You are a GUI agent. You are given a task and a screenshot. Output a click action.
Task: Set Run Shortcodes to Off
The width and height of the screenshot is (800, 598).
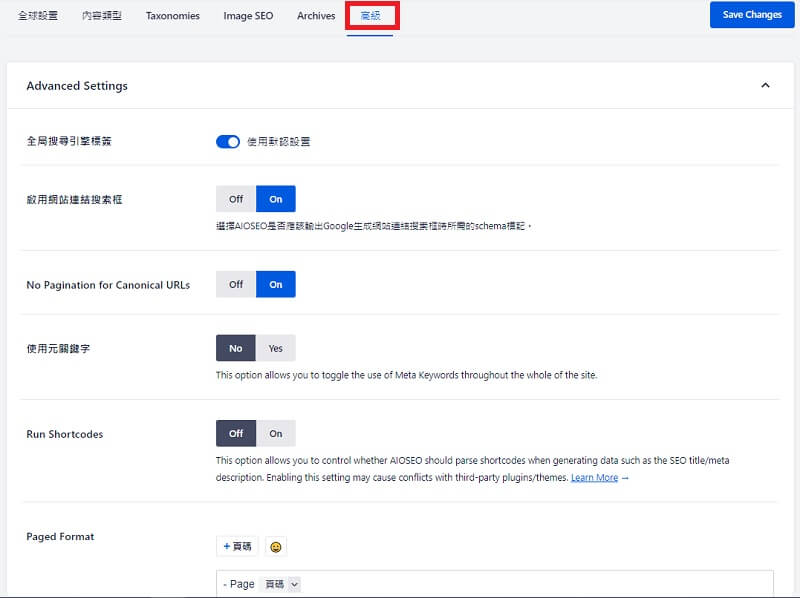[x=236, y=433]
